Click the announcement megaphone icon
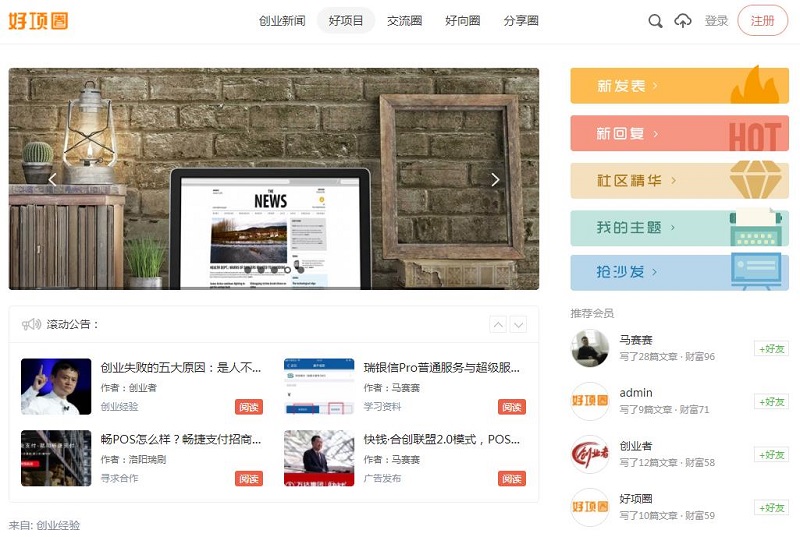This screenshot has height=537, width=800. coord(31,324)
